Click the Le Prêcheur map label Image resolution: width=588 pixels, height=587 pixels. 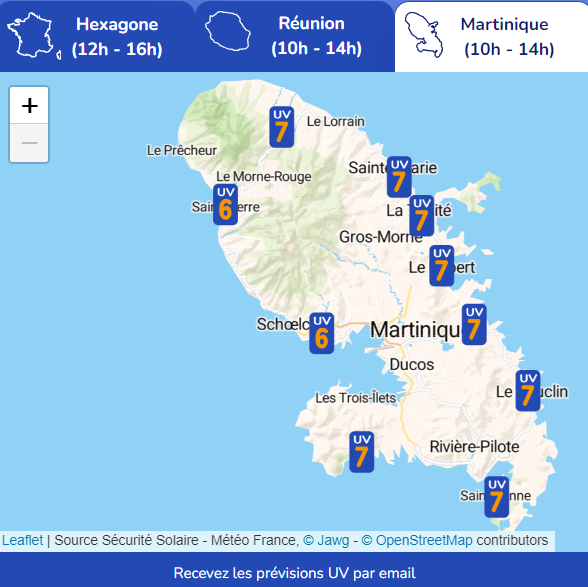coord(182,150)
